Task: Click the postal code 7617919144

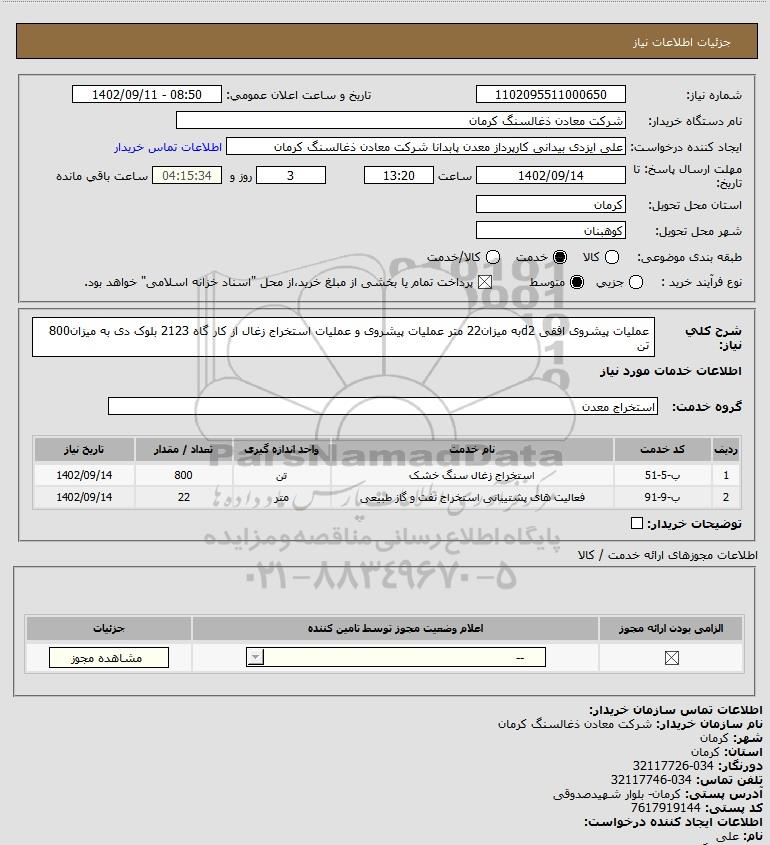Action: [665, 808]
